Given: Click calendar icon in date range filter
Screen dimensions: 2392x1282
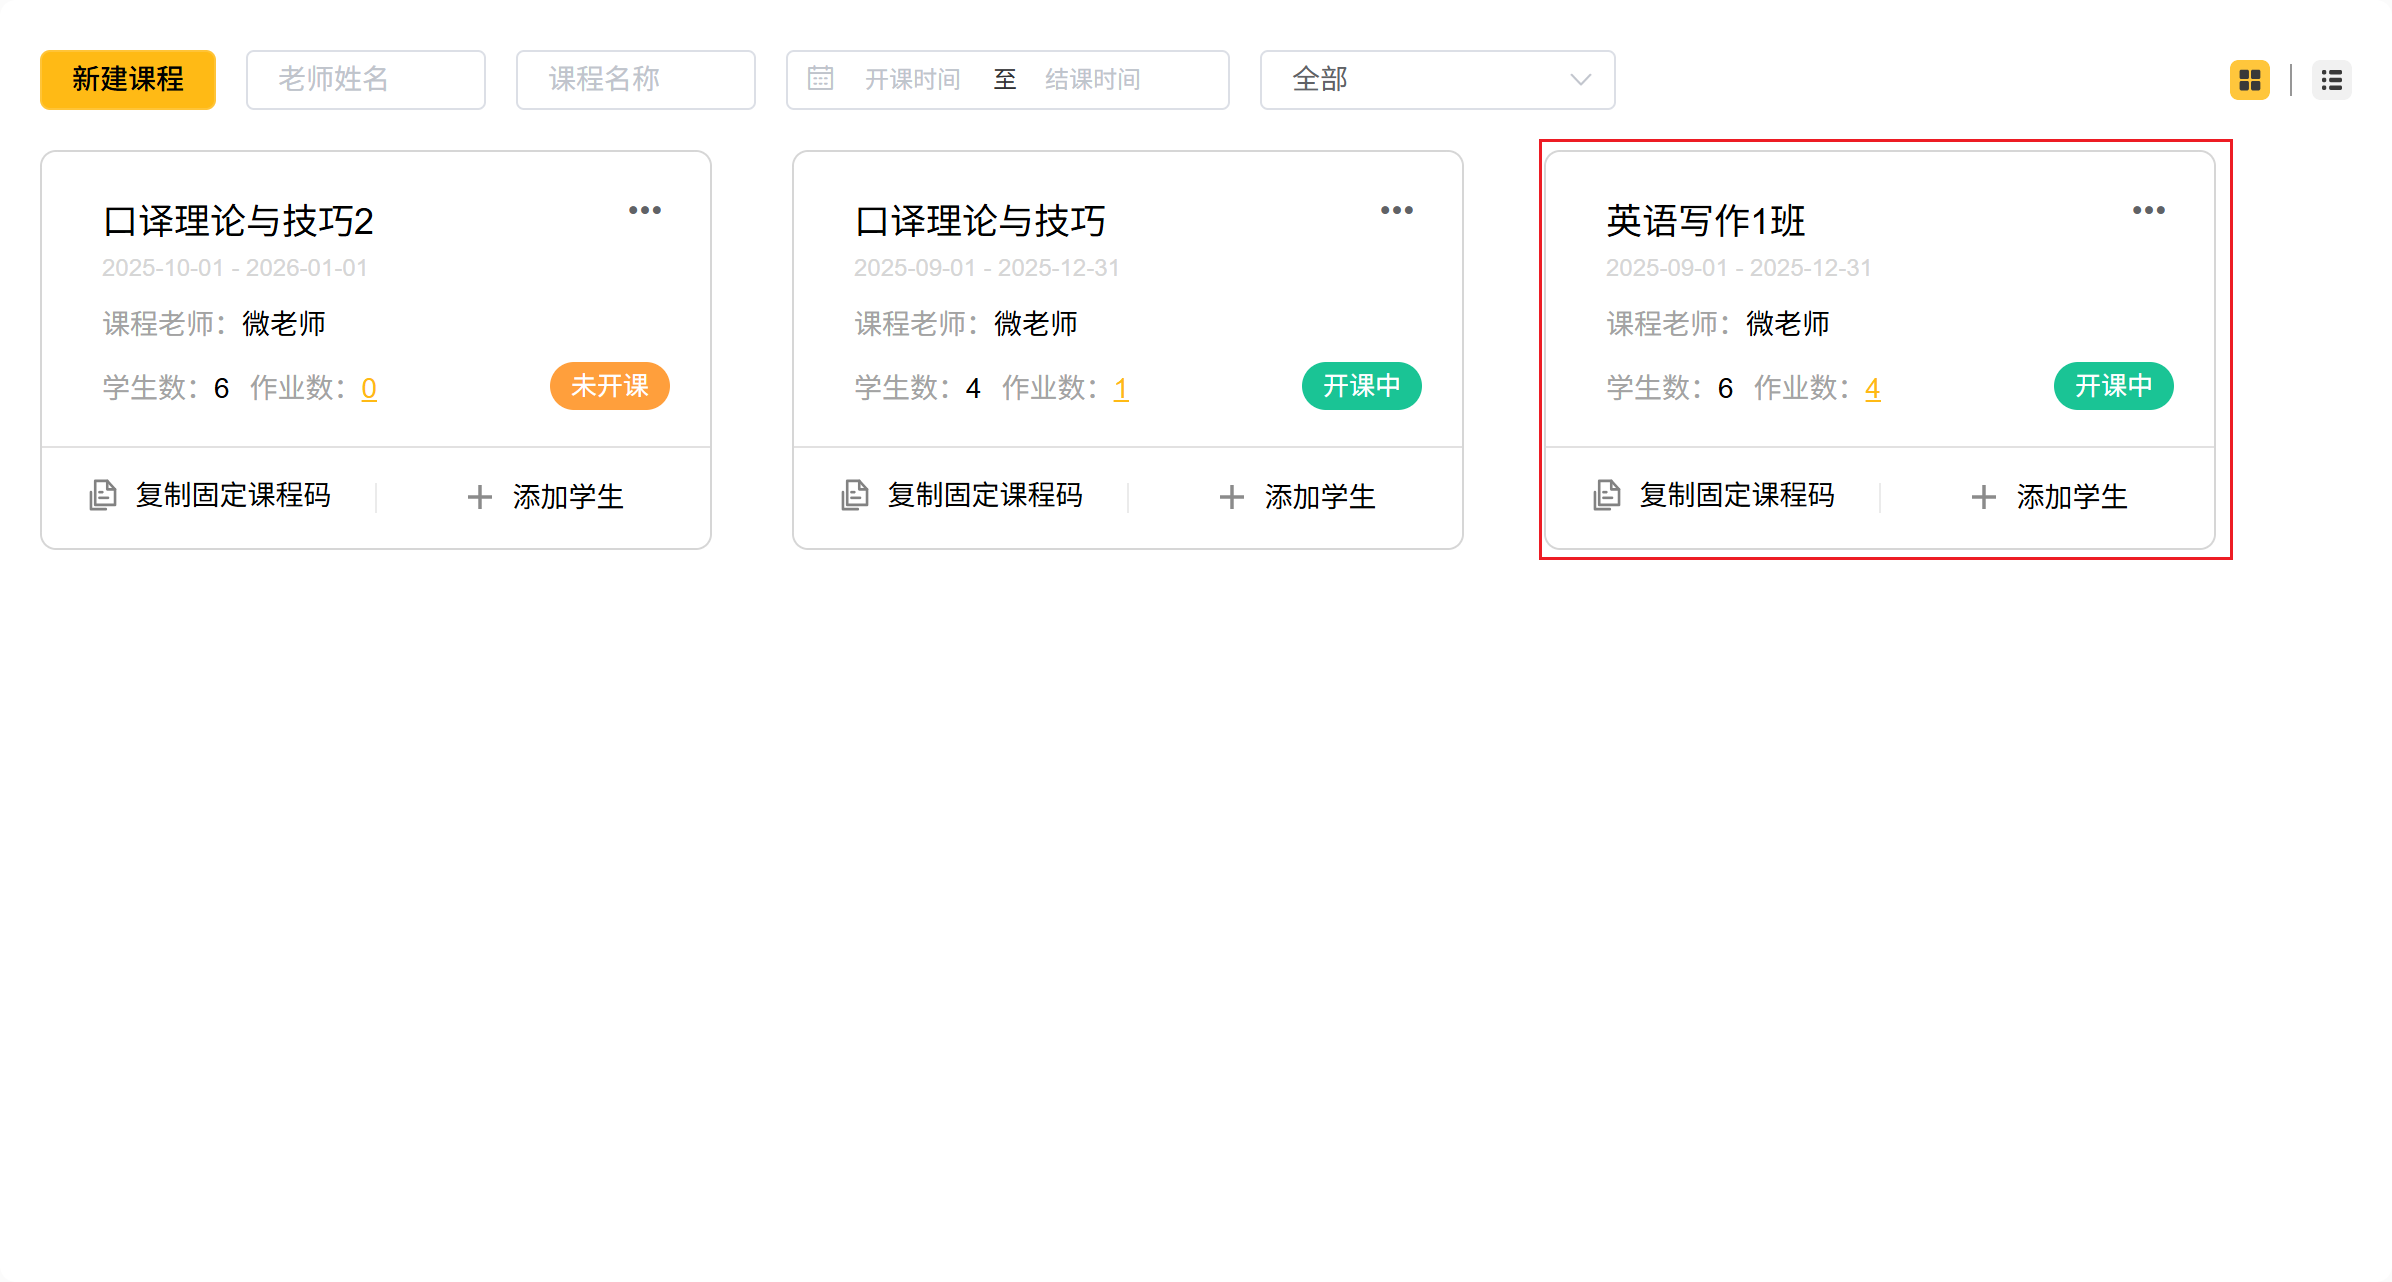Looking at the screenshot, I should pos(820,79).
